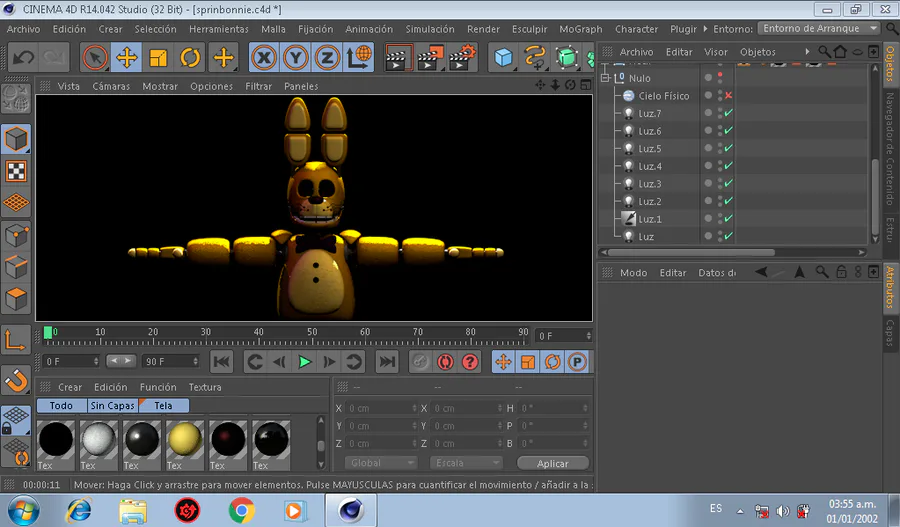Enable the red X tag on Cielo Físico
900x527 pixels.
coord(729,96)
